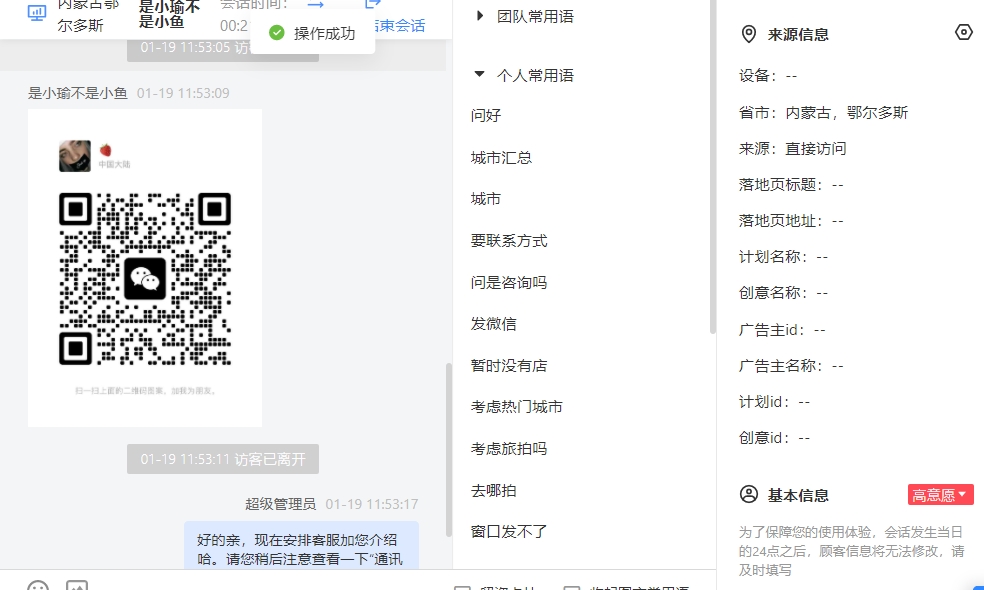The width and height of the screenshot is (984, 590).
Task: Select the 考虑旅拍吗 quick phrase
Action: click(509, 449)
